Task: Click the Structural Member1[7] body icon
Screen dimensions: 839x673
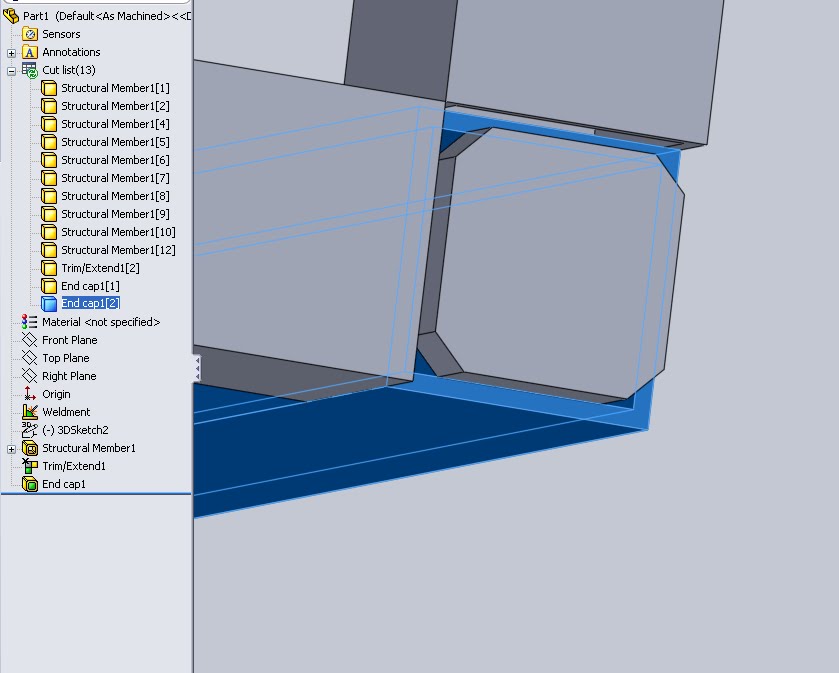Action: (49, 178)
